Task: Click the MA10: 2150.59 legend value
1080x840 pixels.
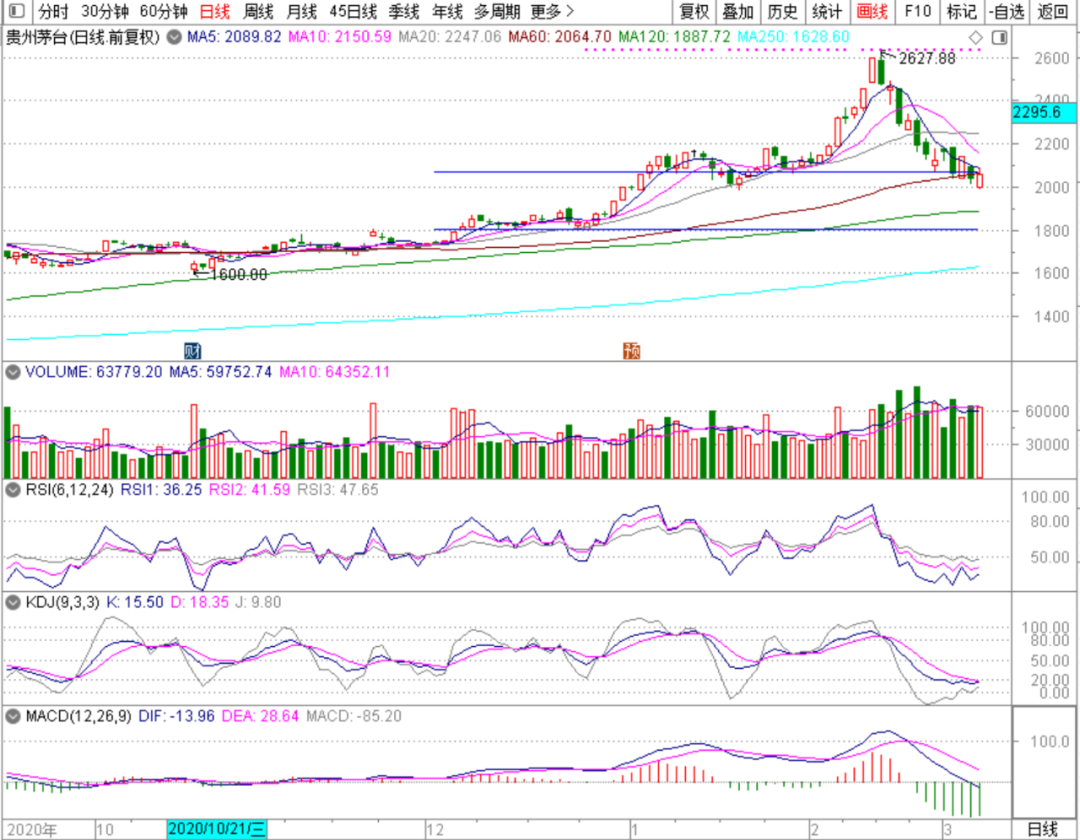Action: coord(340,37)
